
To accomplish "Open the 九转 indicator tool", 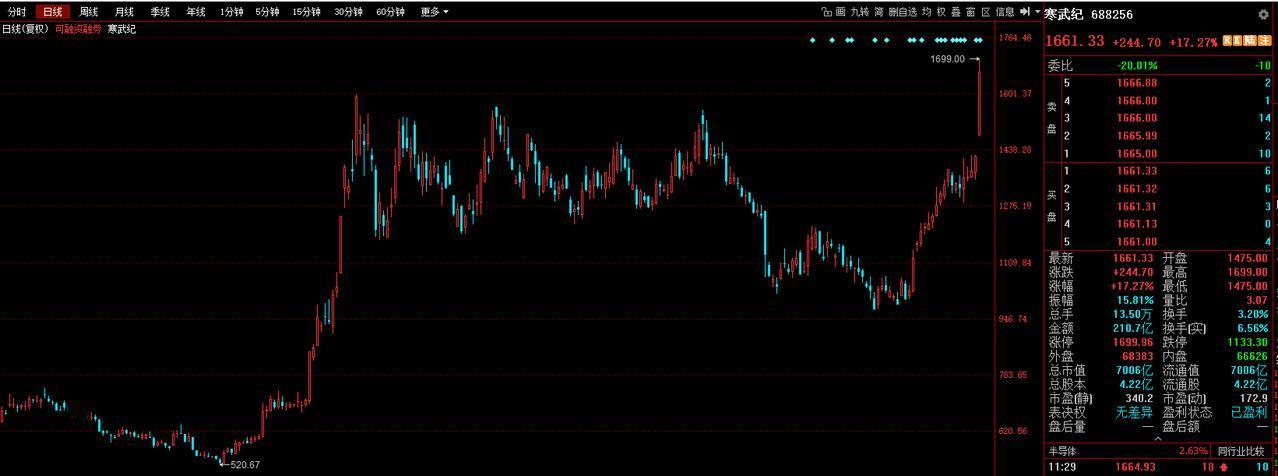I will click(x=860, y=12).
